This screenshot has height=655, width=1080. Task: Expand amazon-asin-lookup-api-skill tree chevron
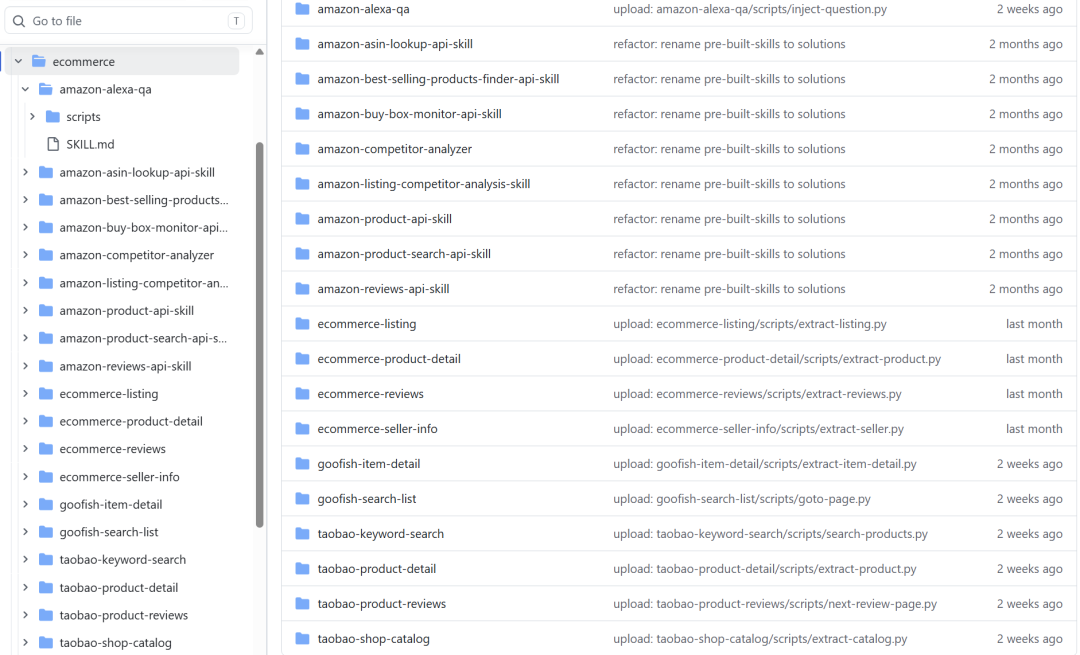pos(25,172)
